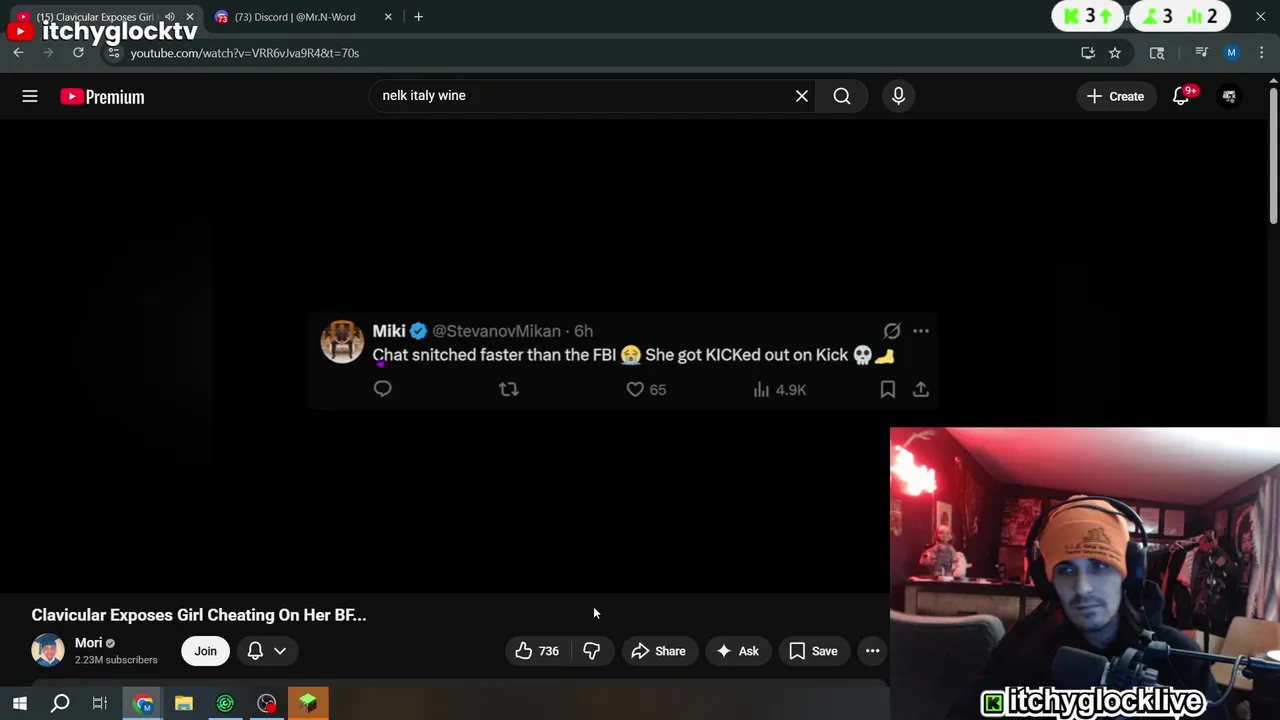Clear the search box text
This screenshot has width=1280, height=720.
(x=802, y=96)
